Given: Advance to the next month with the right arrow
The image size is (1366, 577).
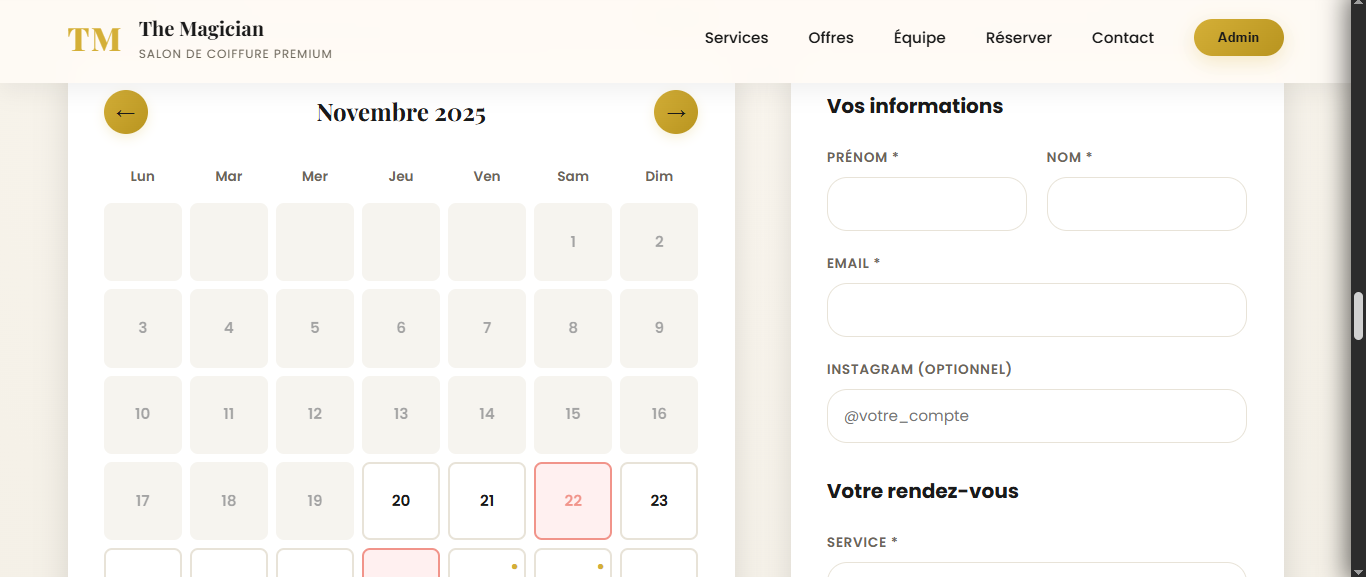Looking at the screenshot, I should coord(676,112).
